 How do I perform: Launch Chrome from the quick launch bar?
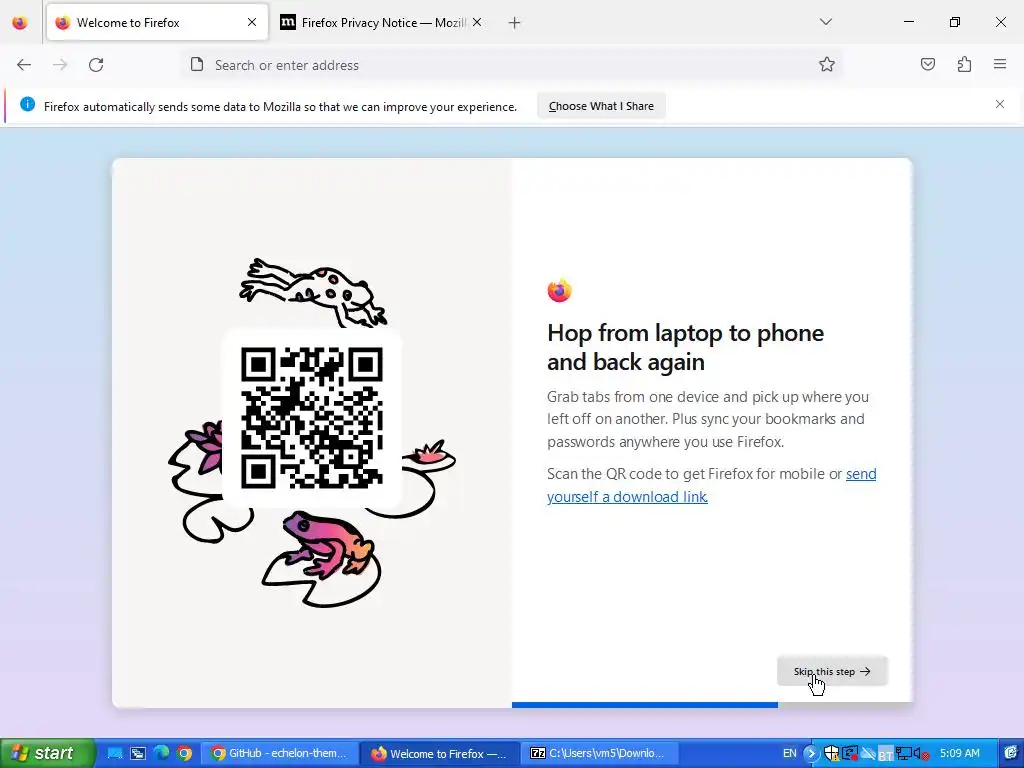coord(185,753)
